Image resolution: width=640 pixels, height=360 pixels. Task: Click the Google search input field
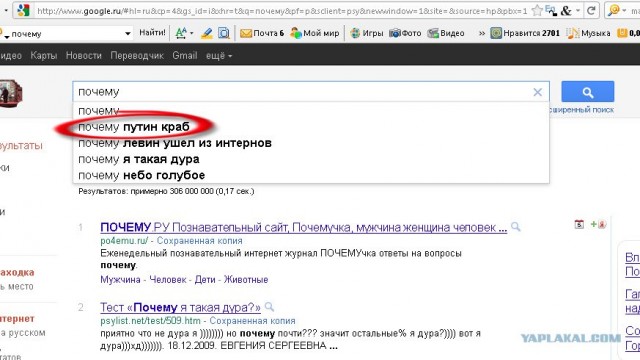click(x=302, y=92)
